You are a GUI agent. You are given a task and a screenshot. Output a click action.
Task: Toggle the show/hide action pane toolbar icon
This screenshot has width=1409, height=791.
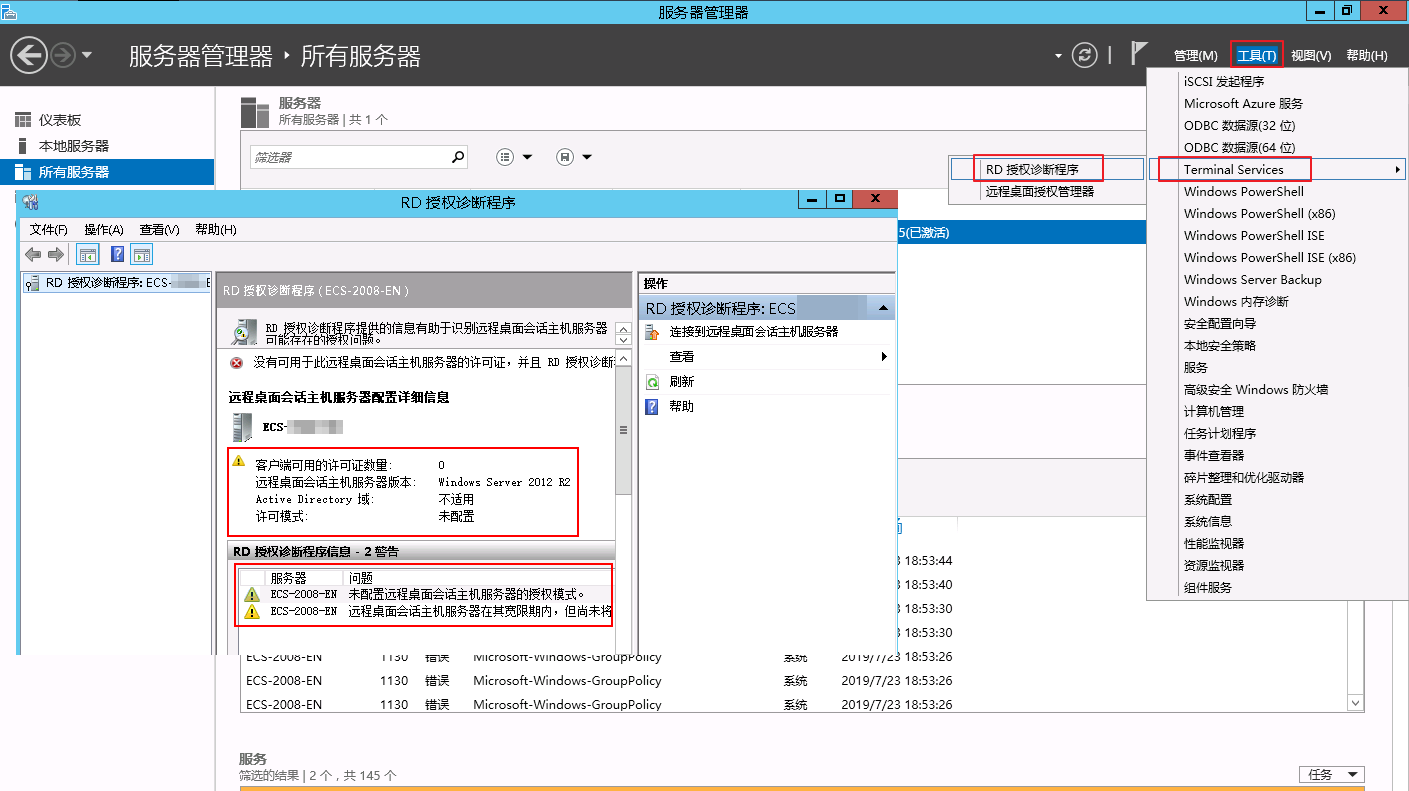[x=141, y=254]
